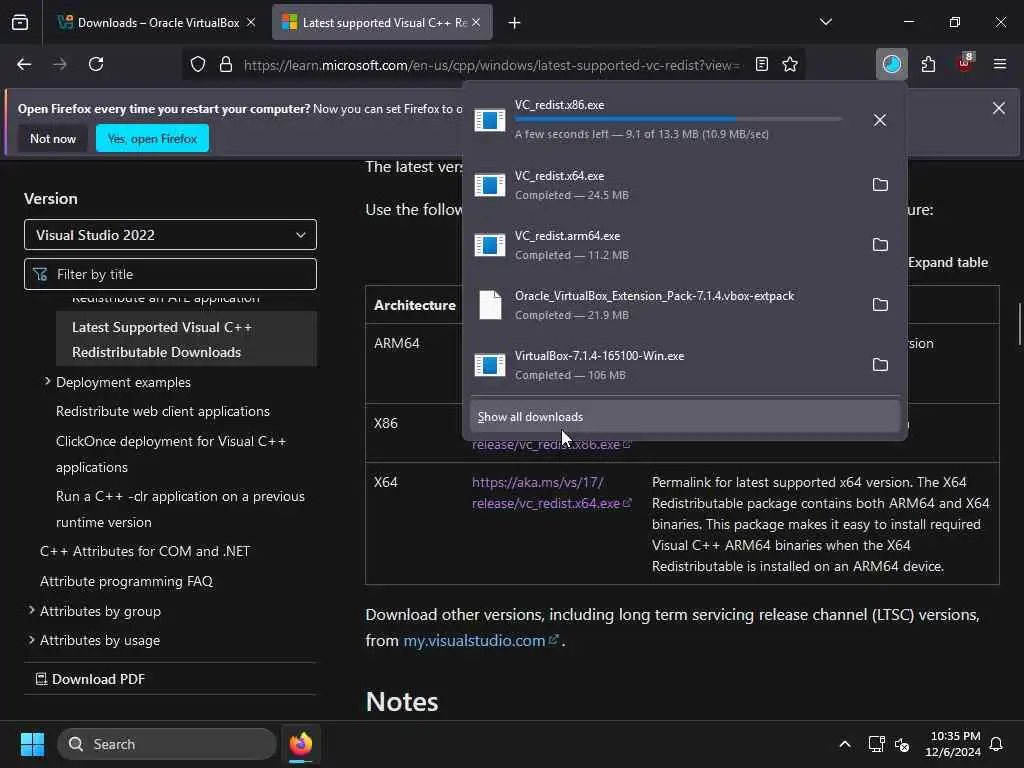Click Yes, open Firefox button
Viewport: 1024px width, 768px height.
pyautogui.click(x=152, y=138)
